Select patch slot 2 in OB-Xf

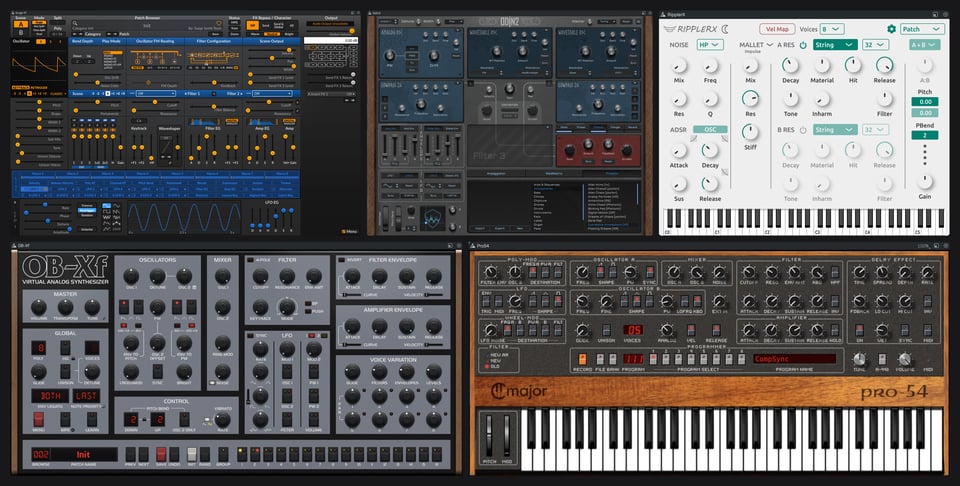pyautogui.click(x=254, y=454)
